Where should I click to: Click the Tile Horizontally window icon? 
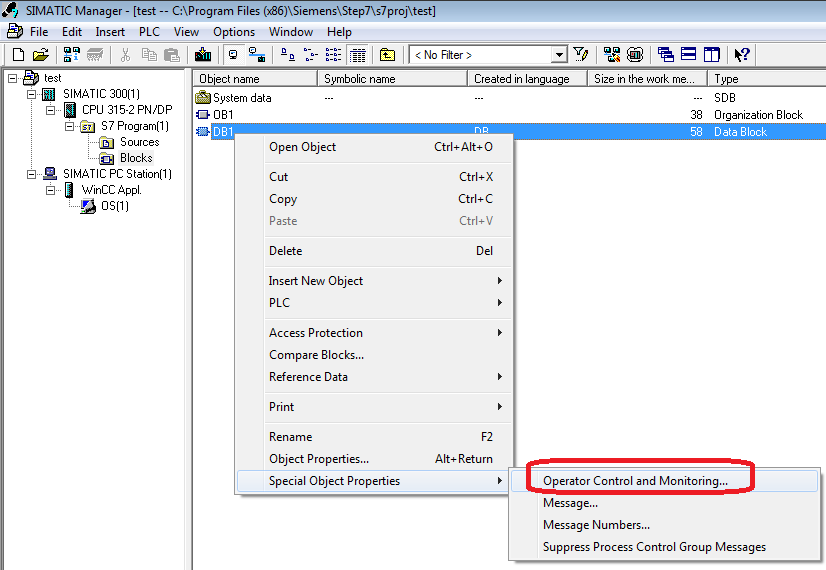[689, 55]
